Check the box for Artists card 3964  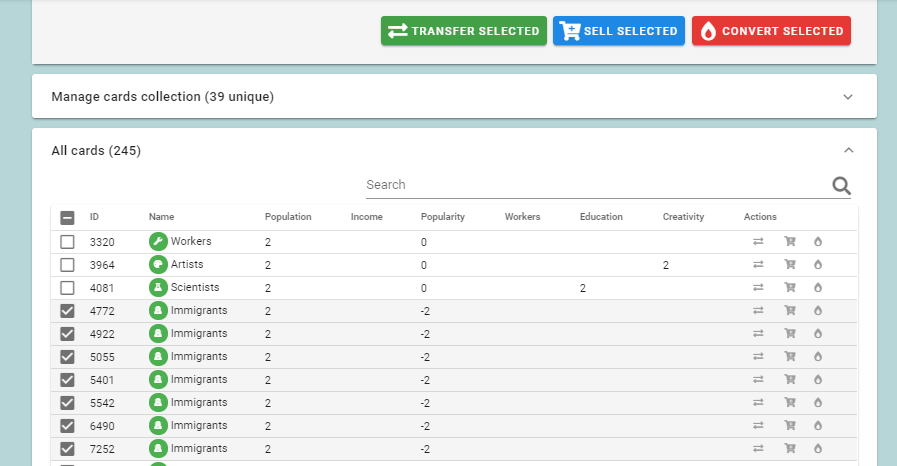pyautogui.click(x=68, y=265)
